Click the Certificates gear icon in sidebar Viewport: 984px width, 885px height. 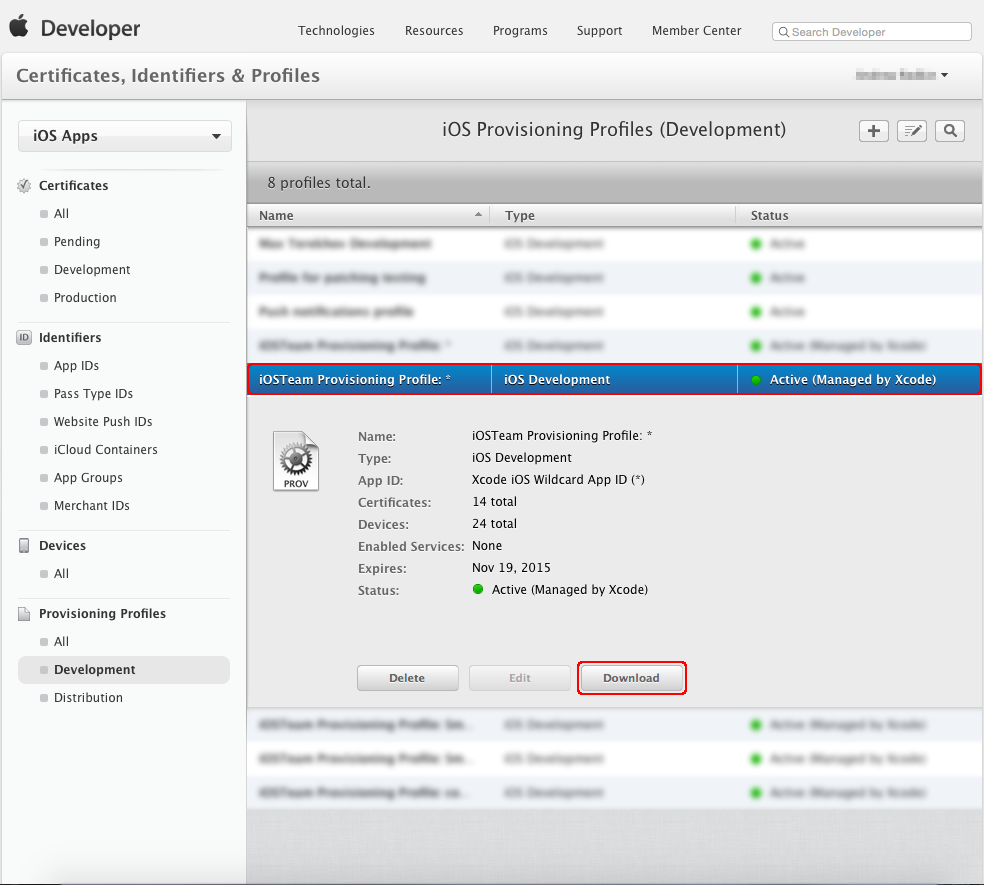pyautogui.click(x=23, y=185)
